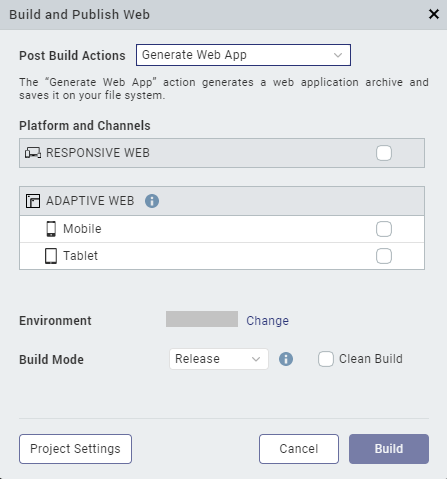Close the Build and Publish Web dialog

pyautogui.click(x=434, y=14)
